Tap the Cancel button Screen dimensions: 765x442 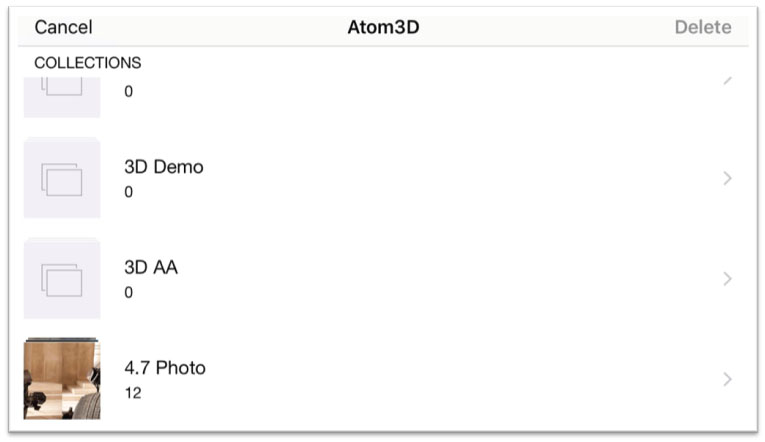63,27
